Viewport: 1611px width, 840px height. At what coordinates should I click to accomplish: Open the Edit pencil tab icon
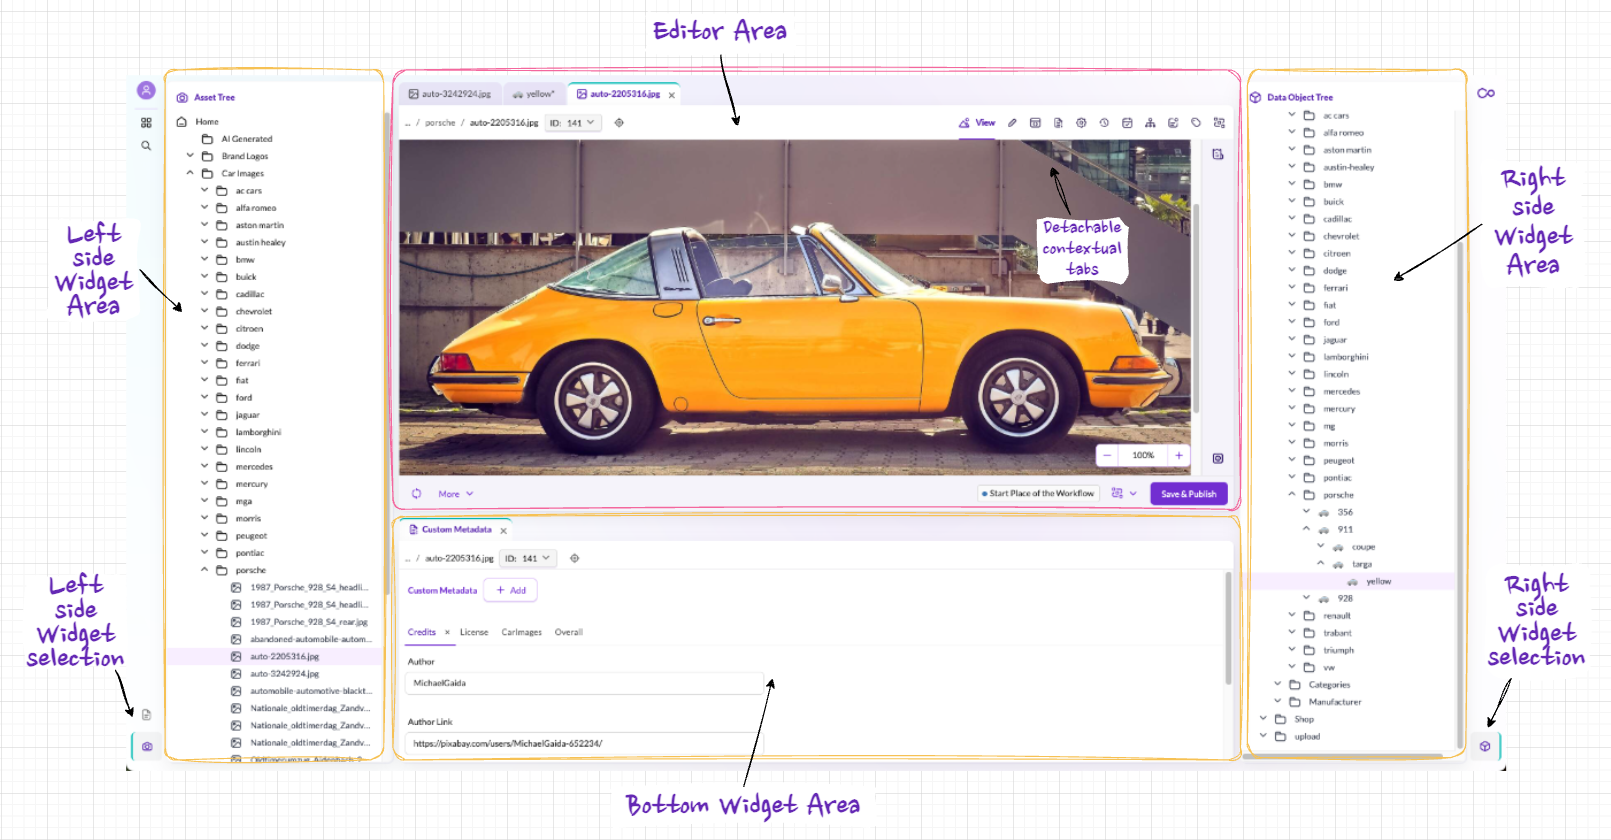point(1012,123)
